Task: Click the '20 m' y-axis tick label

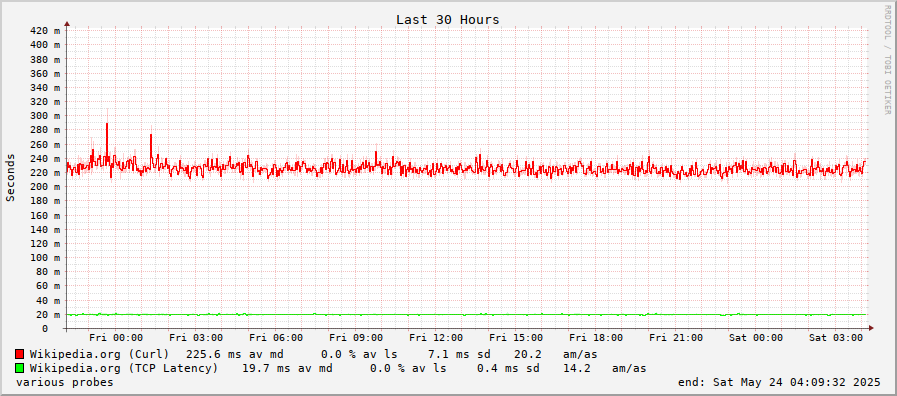Action: point(48,314)
